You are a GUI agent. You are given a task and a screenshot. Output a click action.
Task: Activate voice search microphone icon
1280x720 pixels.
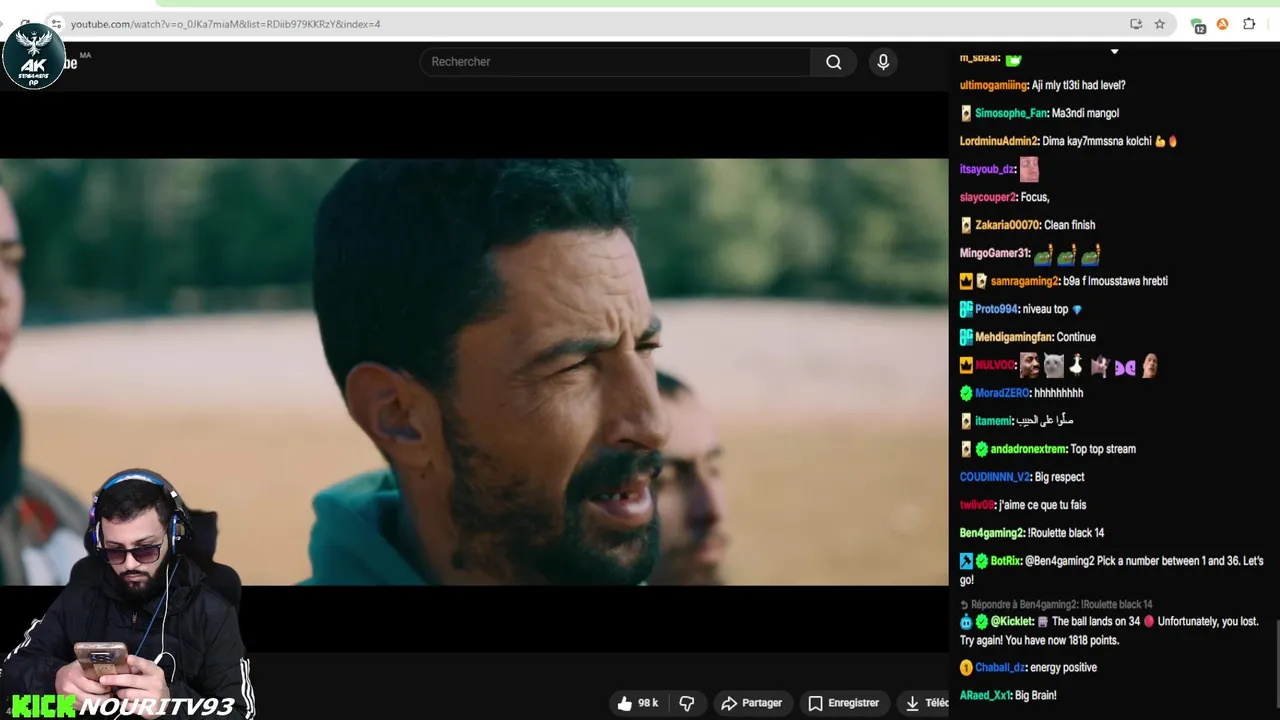(883, 62)
